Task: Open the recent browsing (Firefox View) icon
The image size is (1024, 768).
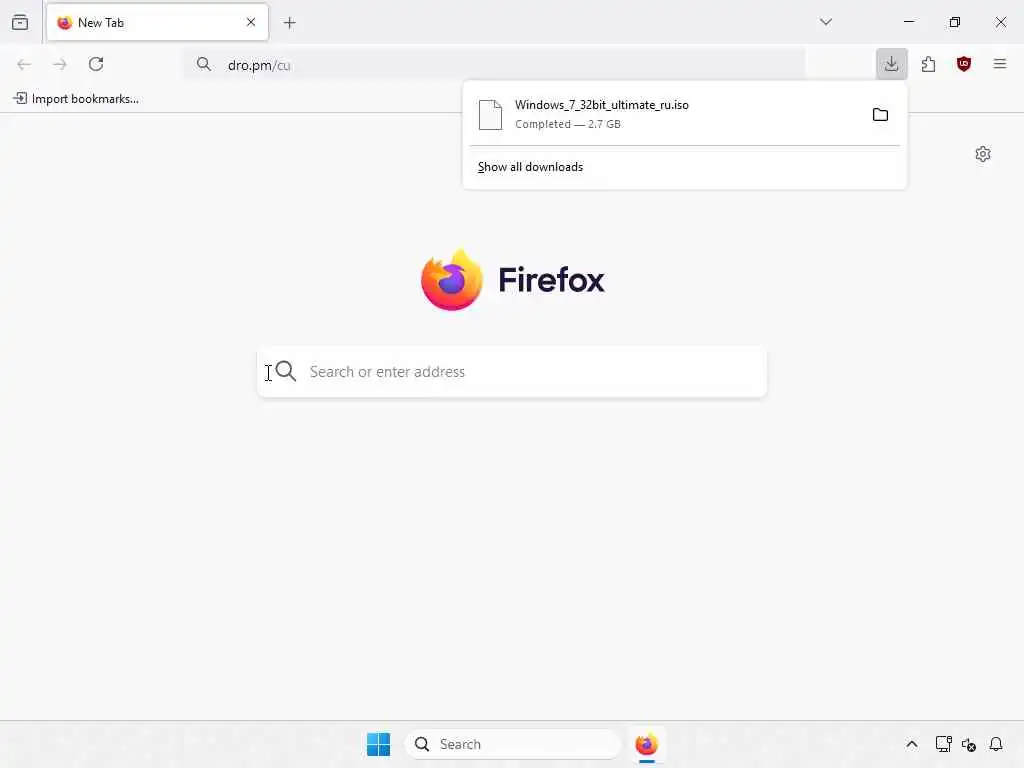Action: [20, 22]
